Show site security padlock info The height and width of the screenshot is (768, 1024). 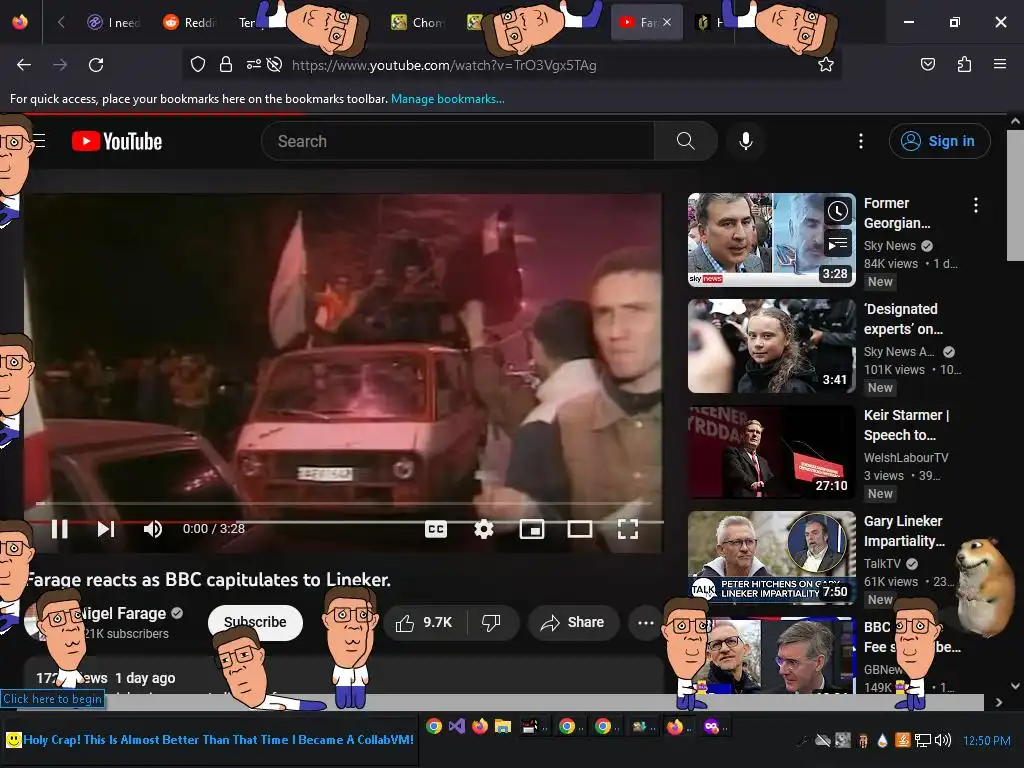(x=226, y=64)
